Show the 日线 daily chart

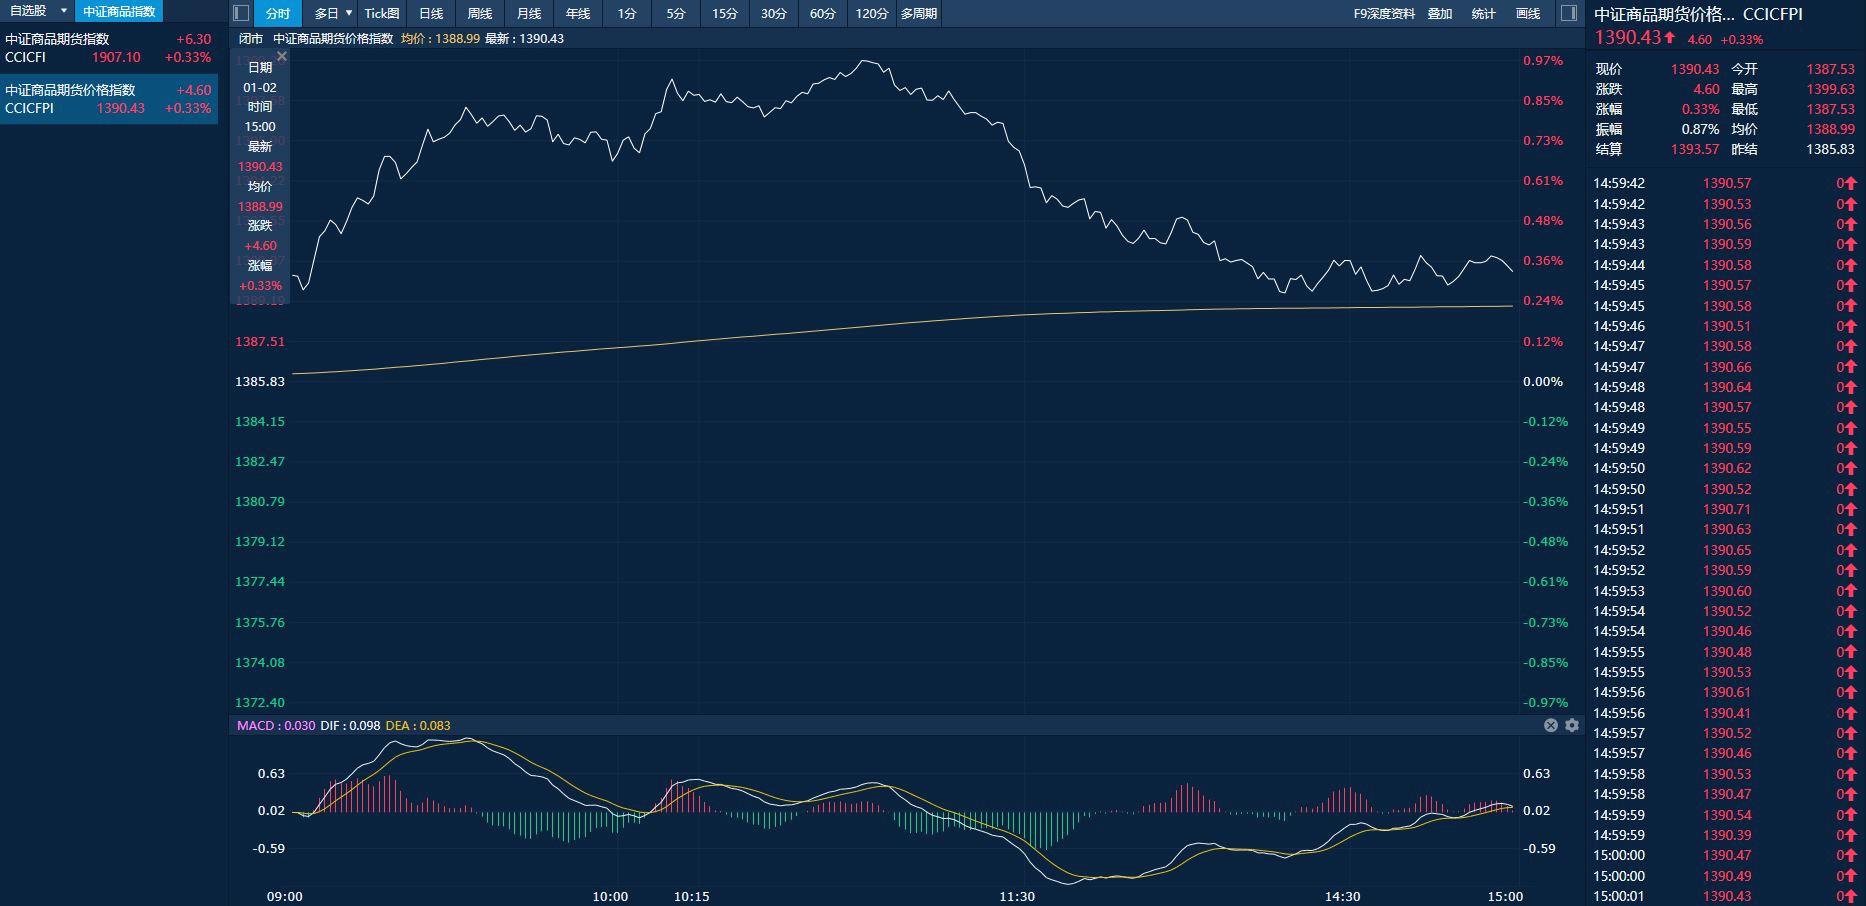point(431,13)
